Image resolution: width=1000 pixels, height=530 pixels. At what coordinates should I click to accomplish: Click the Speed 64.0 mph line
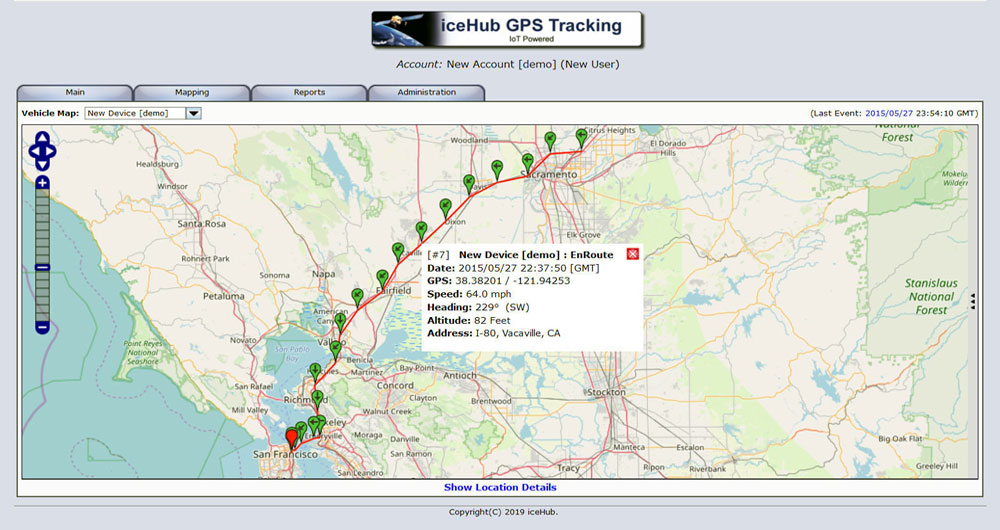(x=469, y=294)
